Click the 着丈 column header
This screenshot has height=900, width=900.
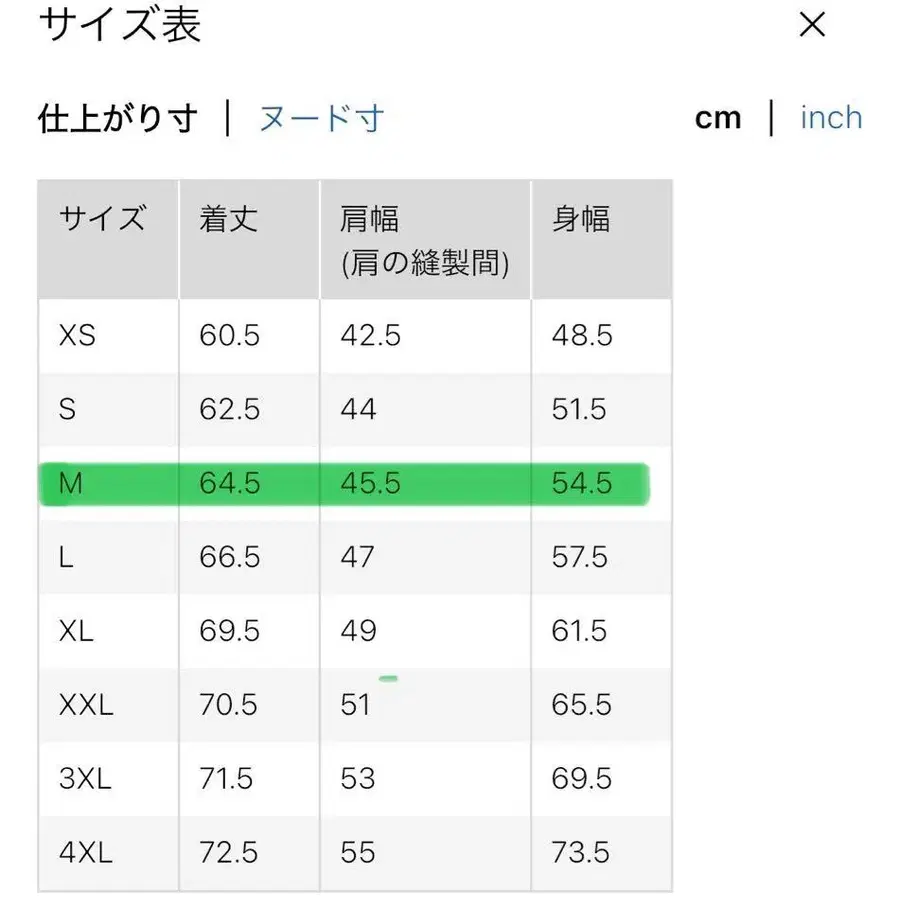pyautogui.click(x=229, y=220)
